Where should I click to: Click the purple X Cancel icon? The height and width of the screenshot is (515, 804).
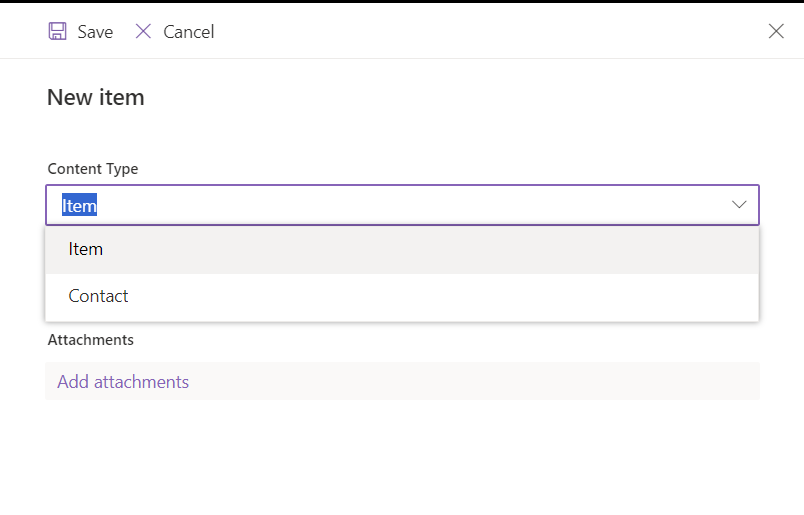coord(143,31)
